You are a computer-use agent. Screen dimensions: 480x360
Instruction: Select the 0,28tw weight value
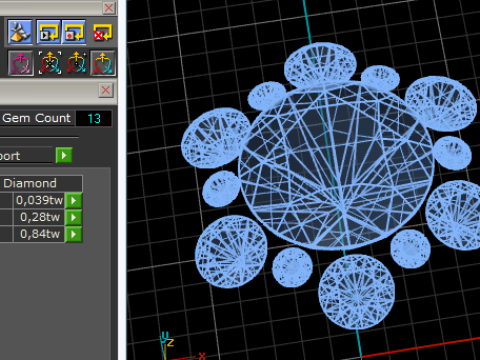click(x=39, y=217)
